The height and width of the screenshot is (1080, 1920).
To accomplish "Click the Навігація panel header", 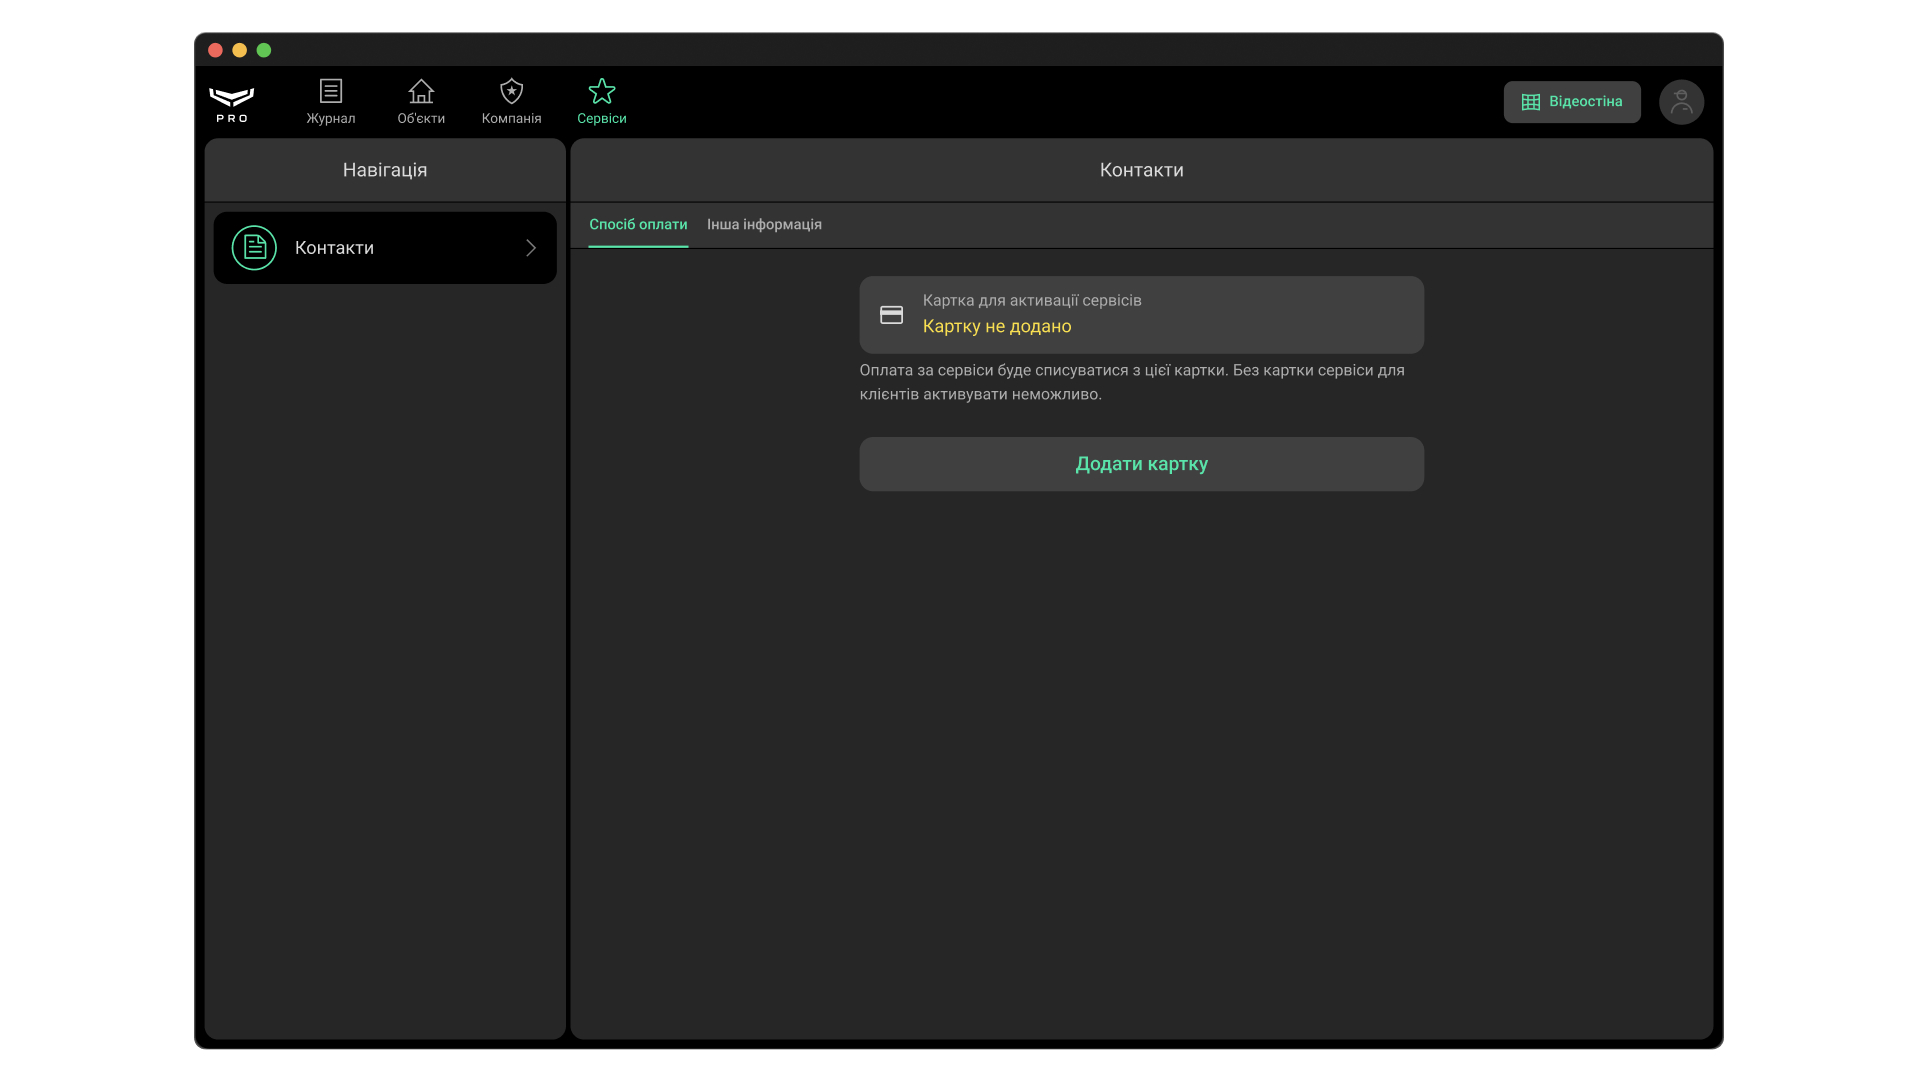I will (385, 170).
